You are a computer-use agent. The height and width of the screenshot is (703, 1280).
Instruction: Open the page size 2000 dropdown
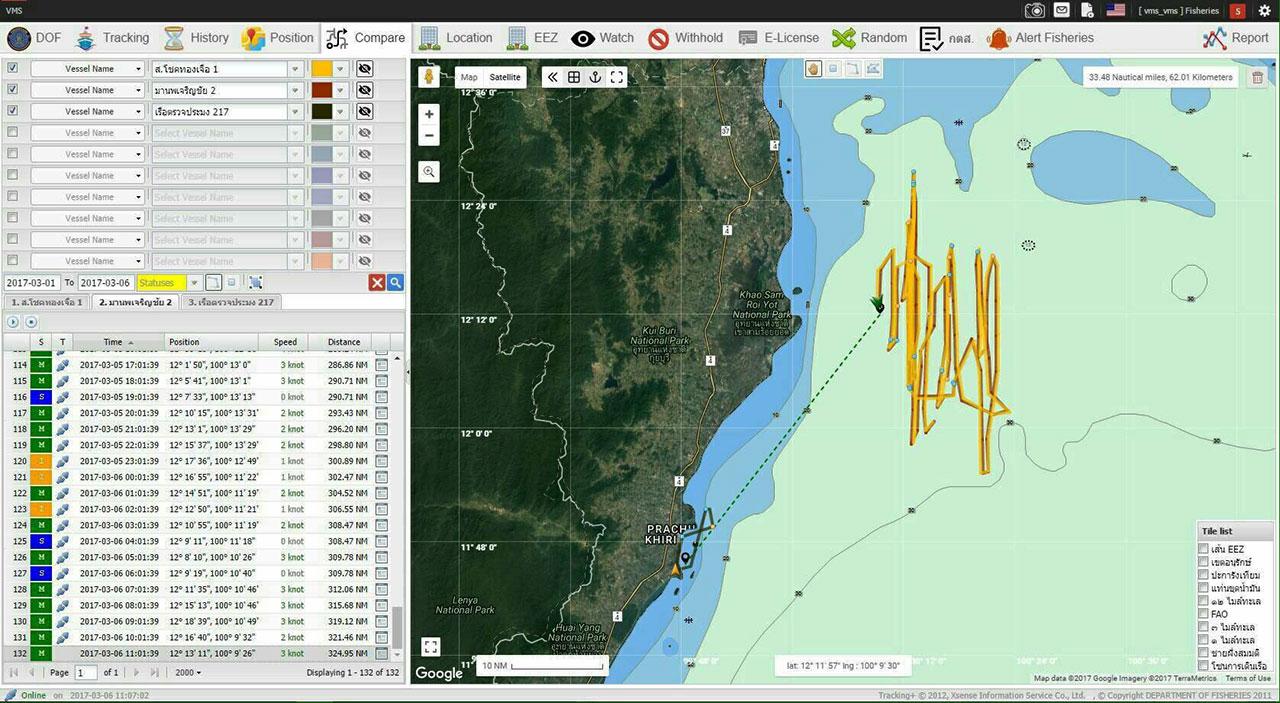coord(188,673)
